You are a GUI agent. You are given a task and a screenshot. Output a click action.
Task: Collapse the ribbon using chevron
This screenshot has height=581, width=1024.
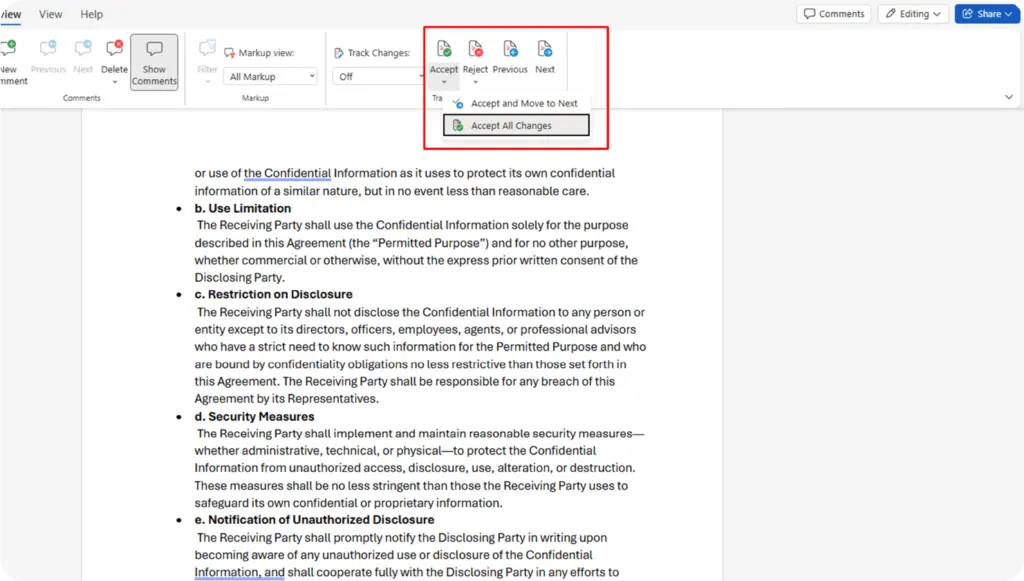pyautogui.click(x=1008, y=97)
